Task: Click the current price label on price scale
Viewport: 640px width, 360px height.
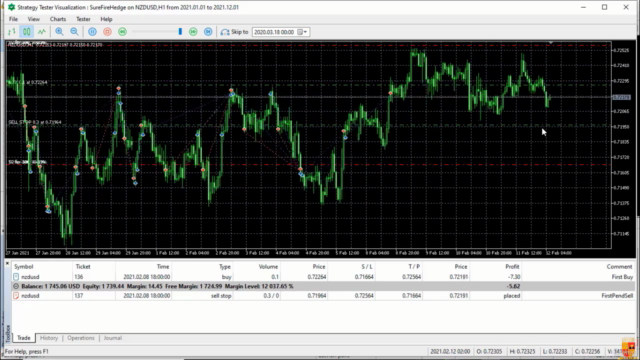Action: coord(622,97)
